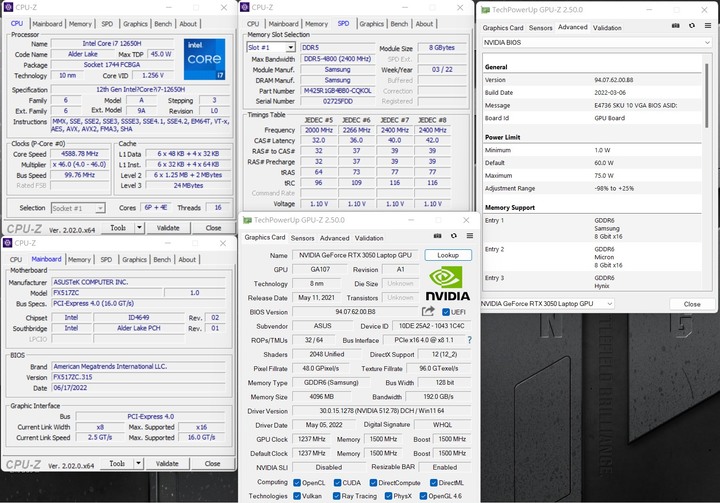Click Close button in GPU-Z Advanced window

692,304
